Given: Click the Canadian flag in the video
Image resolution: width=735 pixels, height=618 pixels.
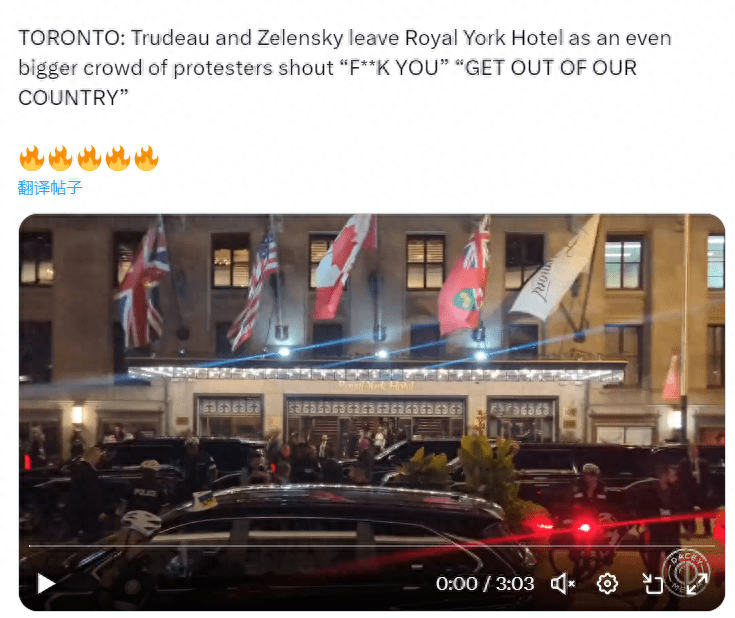Looking at the screenshot, I should (x=344, y=265).
